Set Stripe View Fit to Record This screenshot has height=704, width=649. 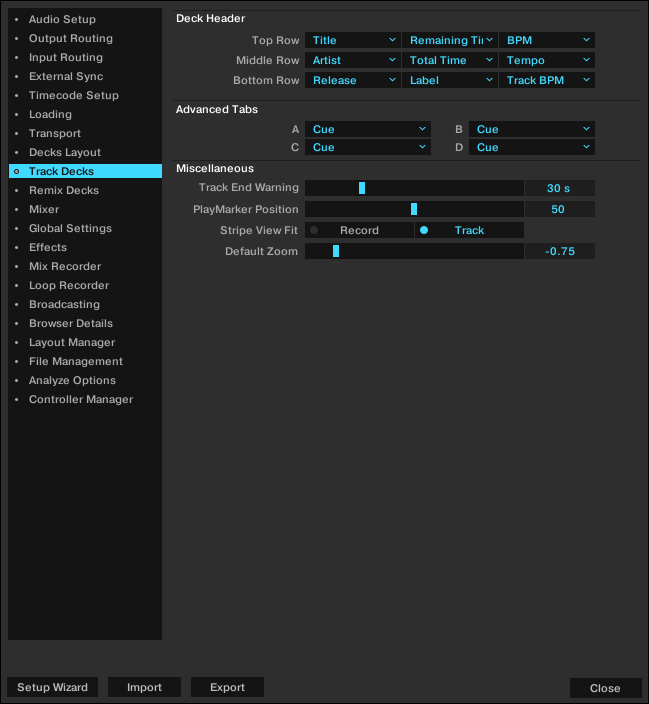click(359, 230)
